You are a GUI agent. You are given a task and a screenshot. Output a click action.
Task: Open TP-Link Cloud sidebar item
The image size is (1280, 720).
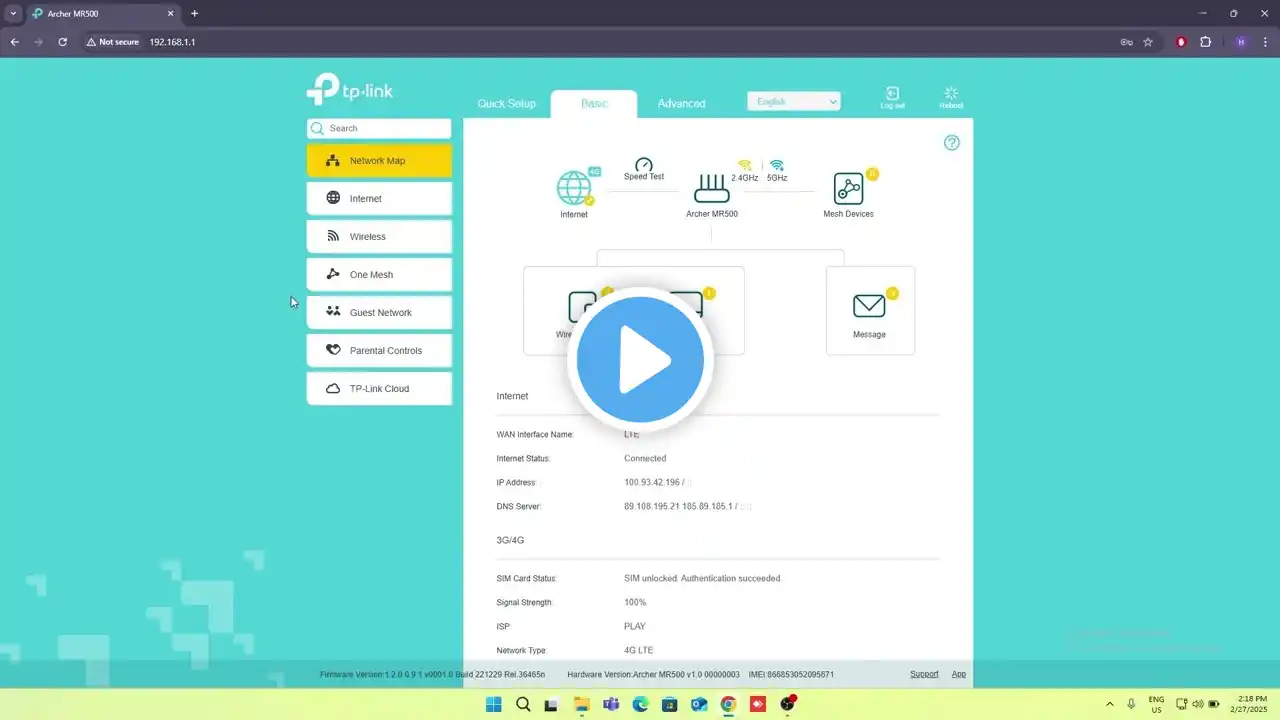pyautogui.click(x=379, y=389)
